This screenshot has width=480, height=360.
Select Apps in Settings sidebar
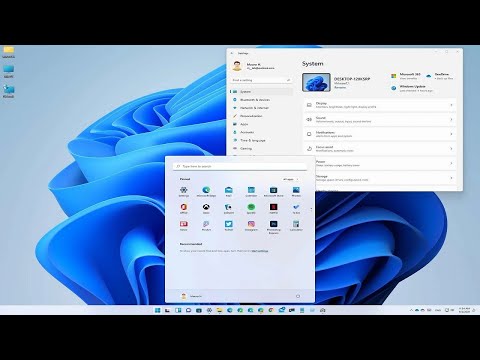coord(261,124)
